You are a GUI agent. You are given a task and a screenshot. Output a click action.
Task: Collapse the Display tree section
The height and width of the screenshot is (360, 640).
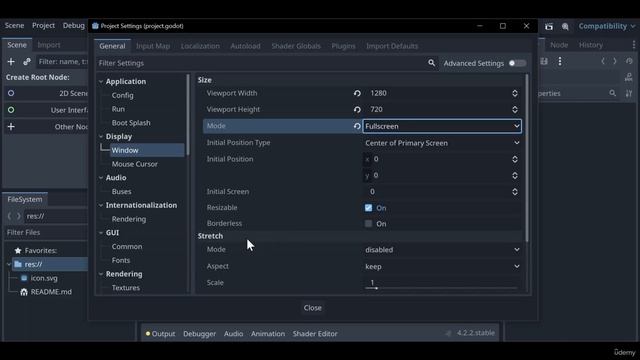(x=101, y=136)
